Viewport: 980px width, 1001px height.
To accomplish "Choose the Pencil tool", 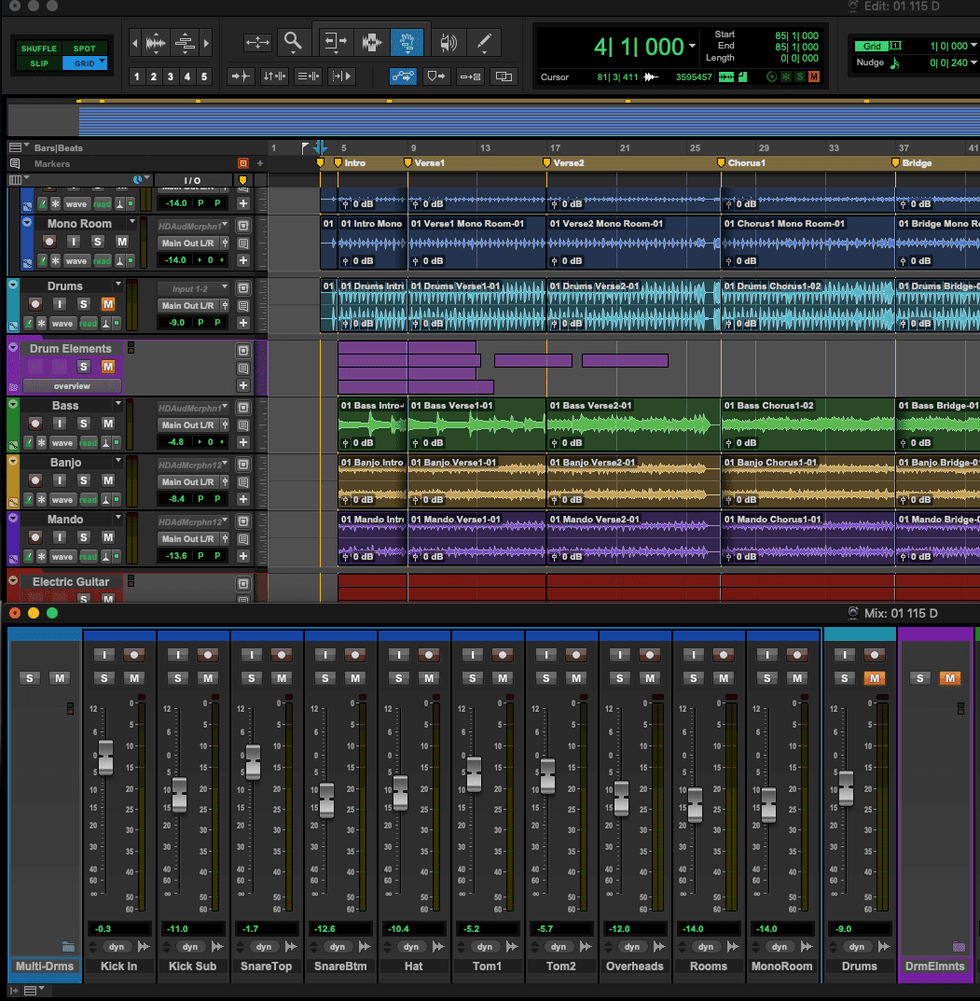I will click(484, 42).
